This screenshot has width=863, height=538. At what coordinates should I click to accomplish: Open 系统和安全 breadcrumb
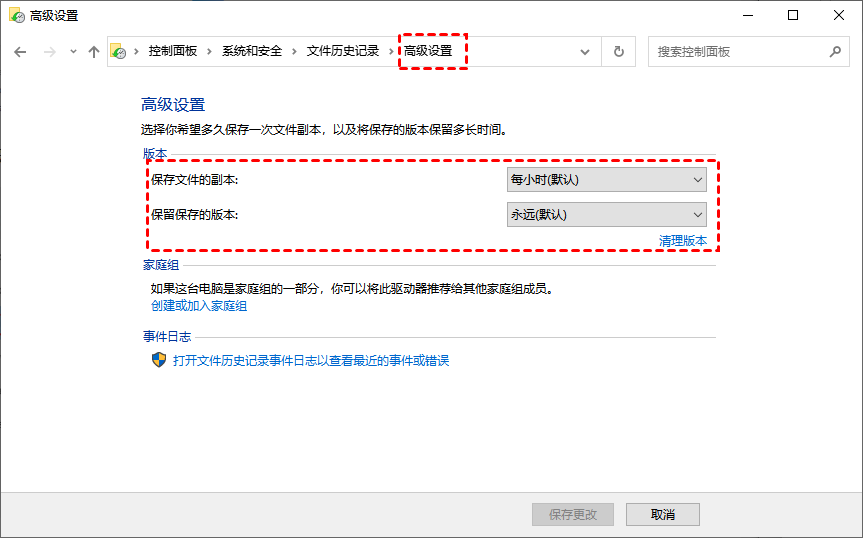click(x=252, y=51)
